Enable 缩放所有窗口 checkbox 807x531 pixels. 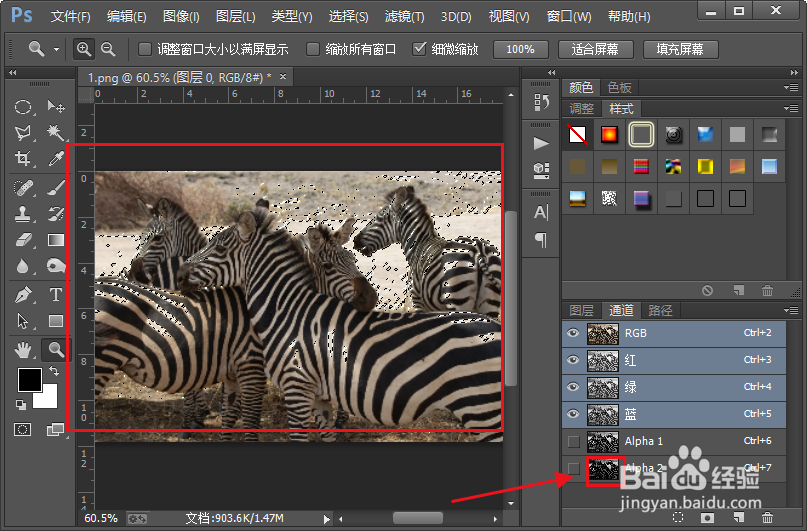tap(313, 49)
